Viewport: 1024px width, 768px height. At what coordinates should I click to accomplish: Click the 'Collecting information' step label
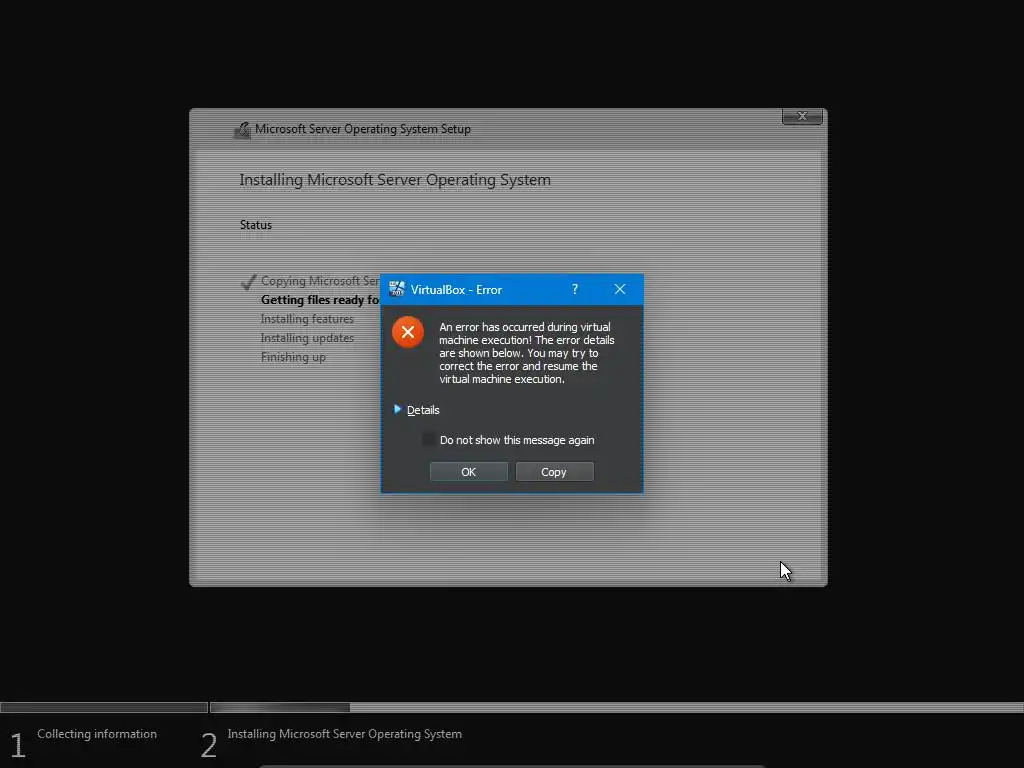pos(97,734)
